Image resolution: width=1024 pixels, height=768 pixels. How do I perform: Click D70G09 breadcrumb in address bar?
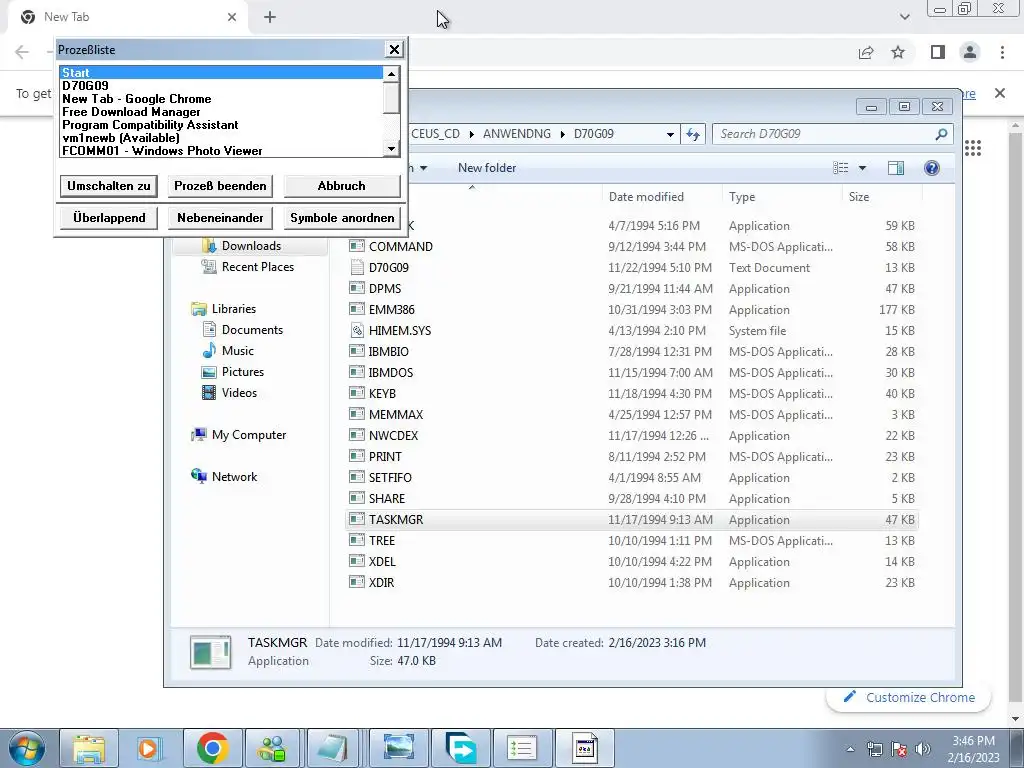[594, 134]
